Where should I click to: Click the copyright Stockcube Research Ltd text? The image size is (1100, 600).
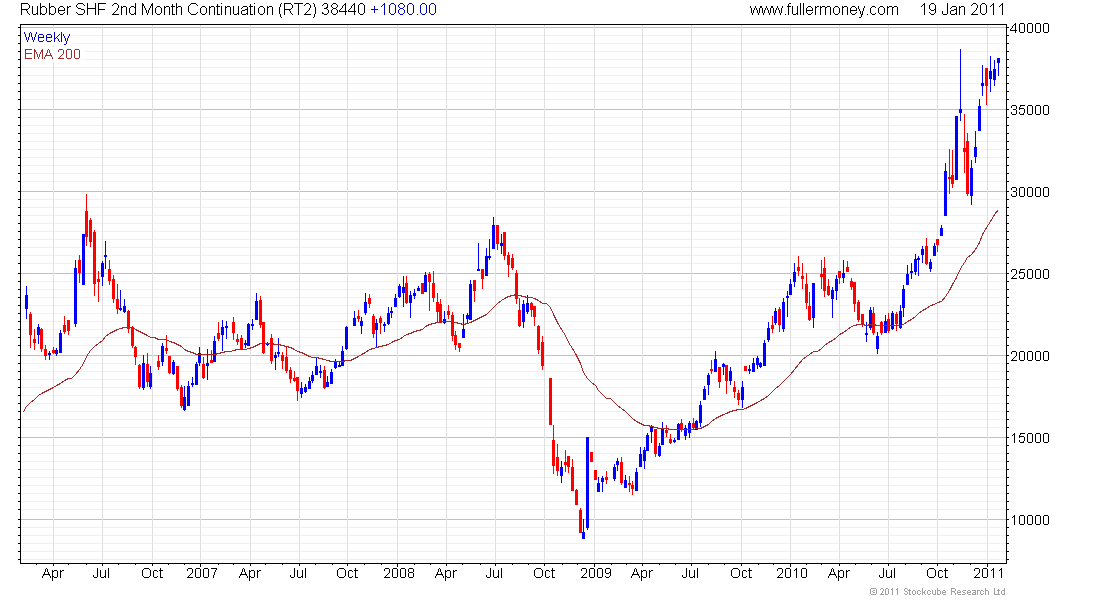937,592
